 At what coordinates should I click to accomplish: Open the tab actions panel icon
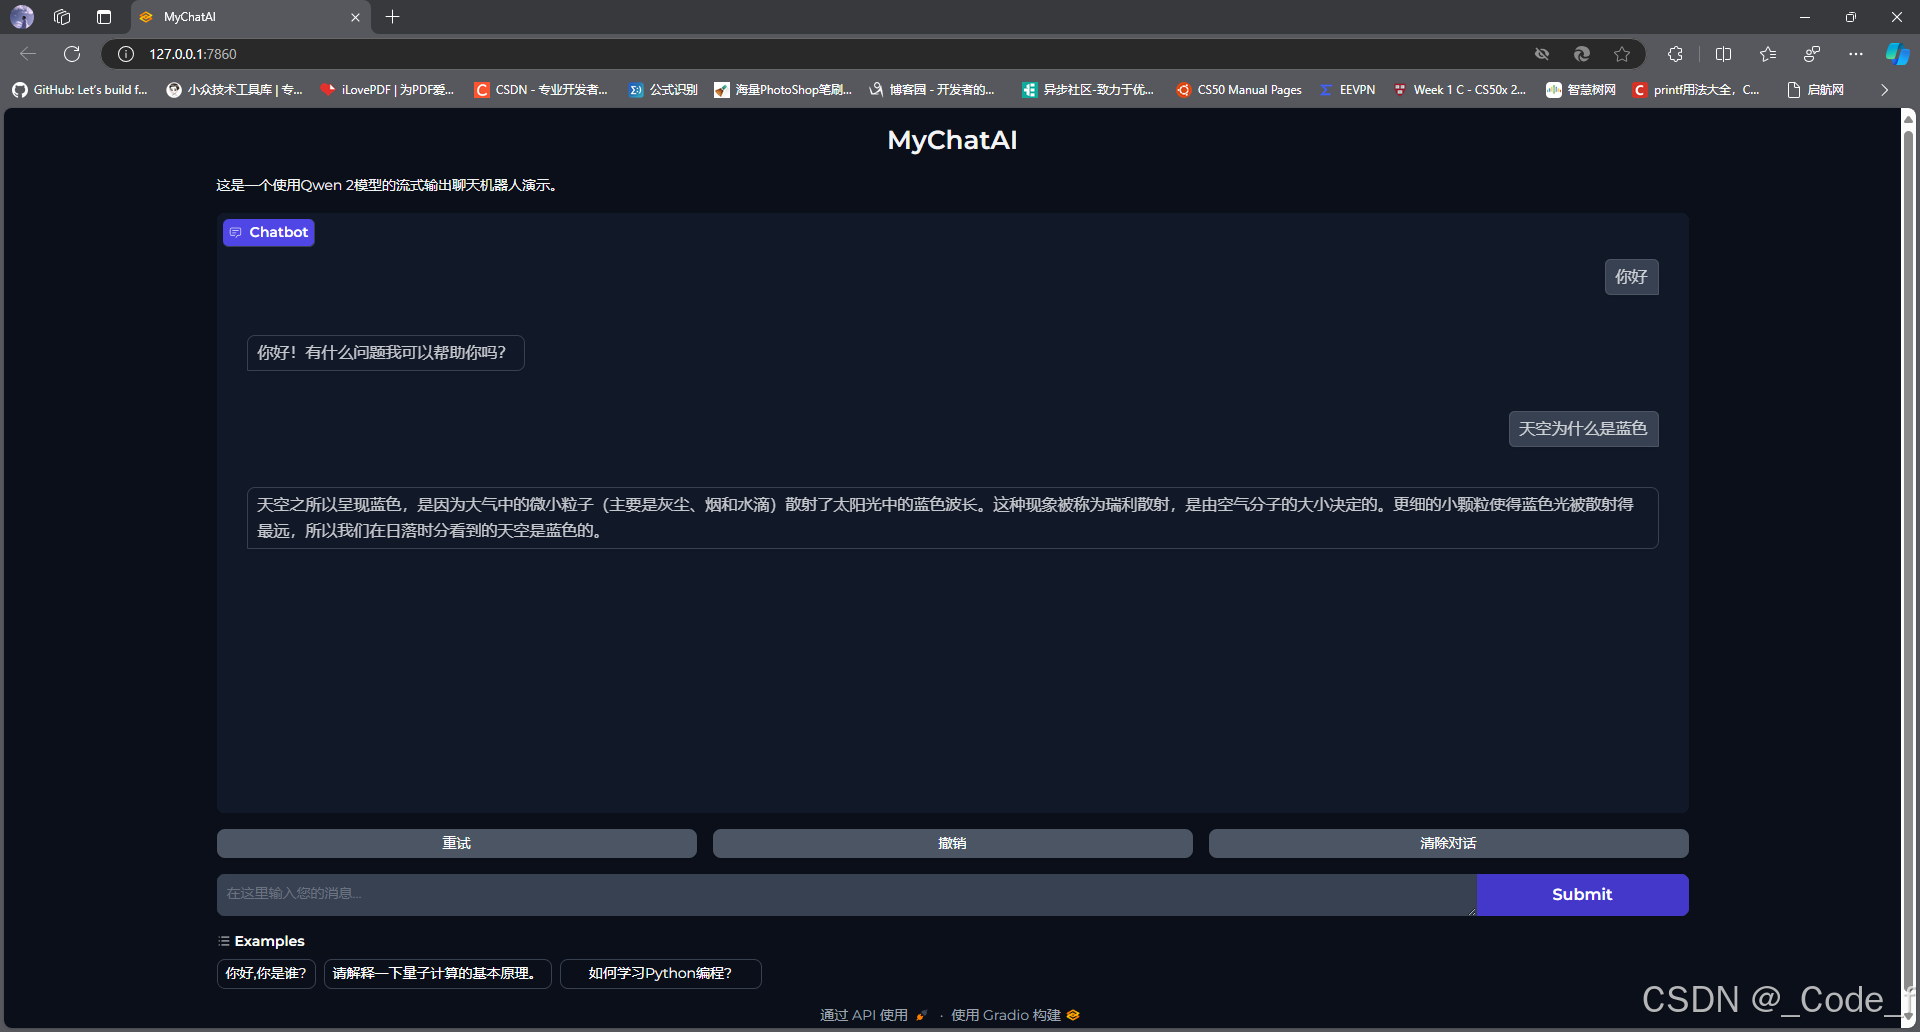point(103,17)
